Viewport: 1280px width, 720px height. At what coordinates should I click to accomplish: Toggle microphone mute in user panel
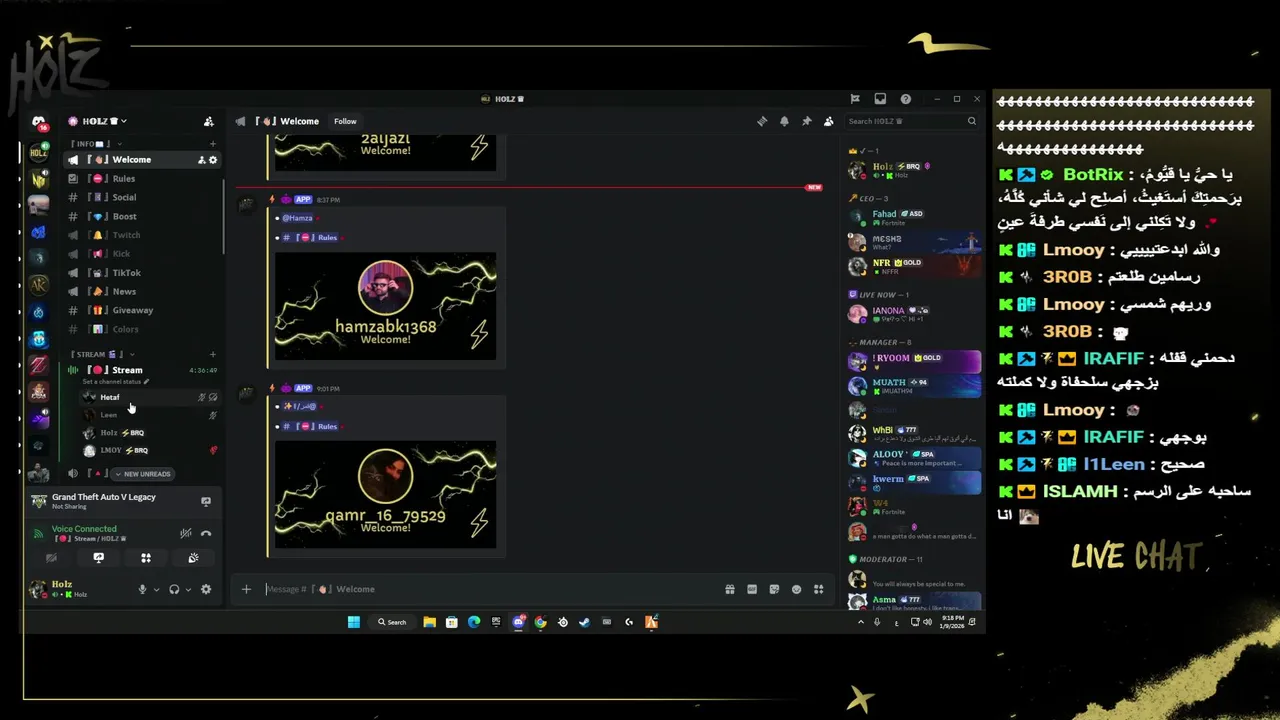142,589
